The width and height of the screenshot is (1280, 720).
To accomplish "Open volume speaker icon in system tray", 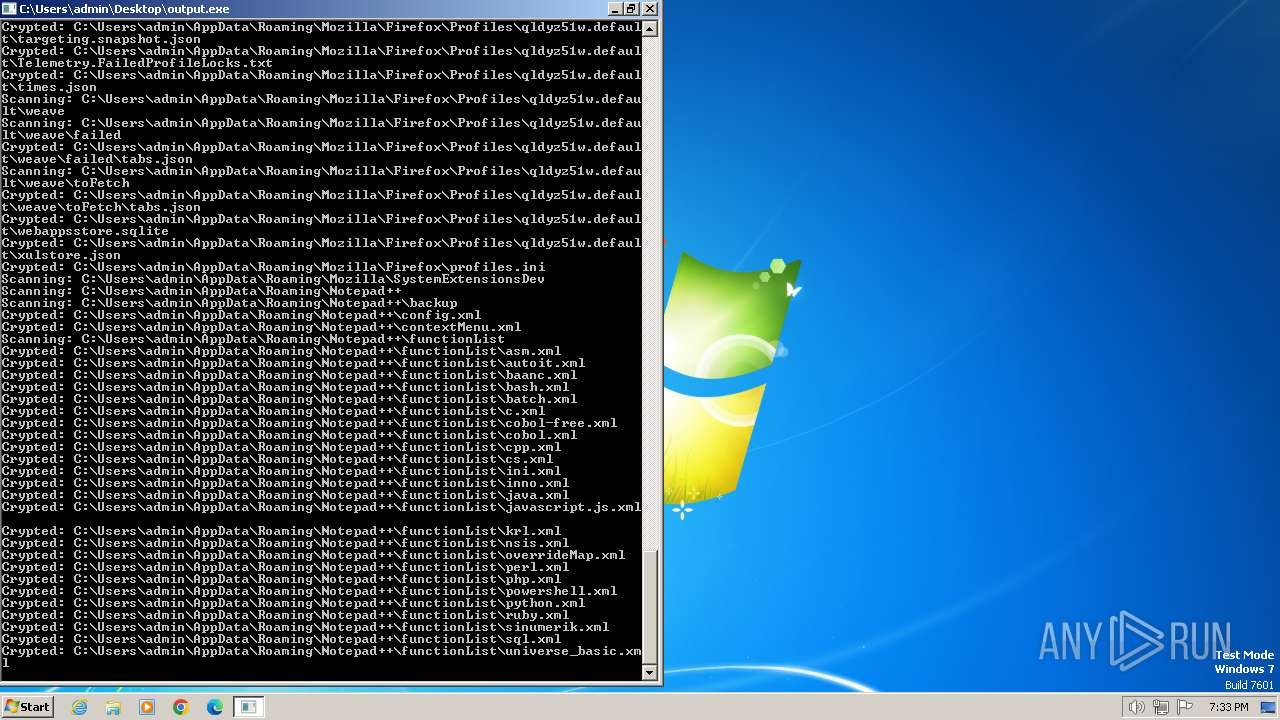I will pyautogui.click(x=1136, y=707).
